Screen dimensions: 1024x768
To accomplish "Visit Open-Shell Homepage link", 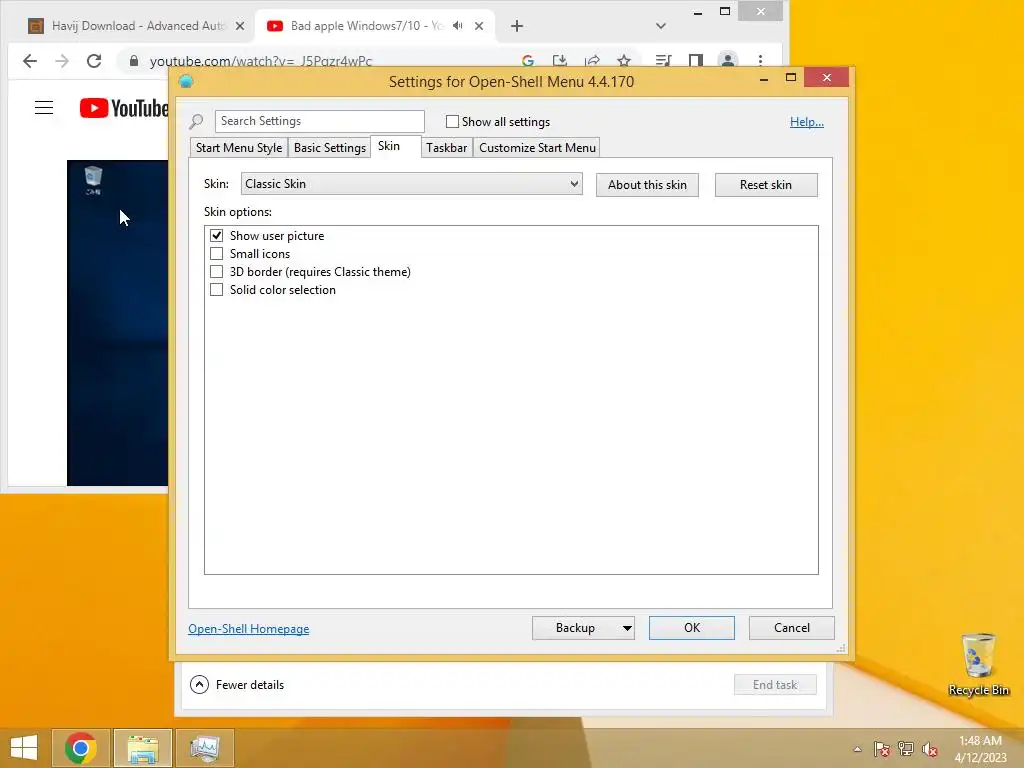I will point(249,629).
